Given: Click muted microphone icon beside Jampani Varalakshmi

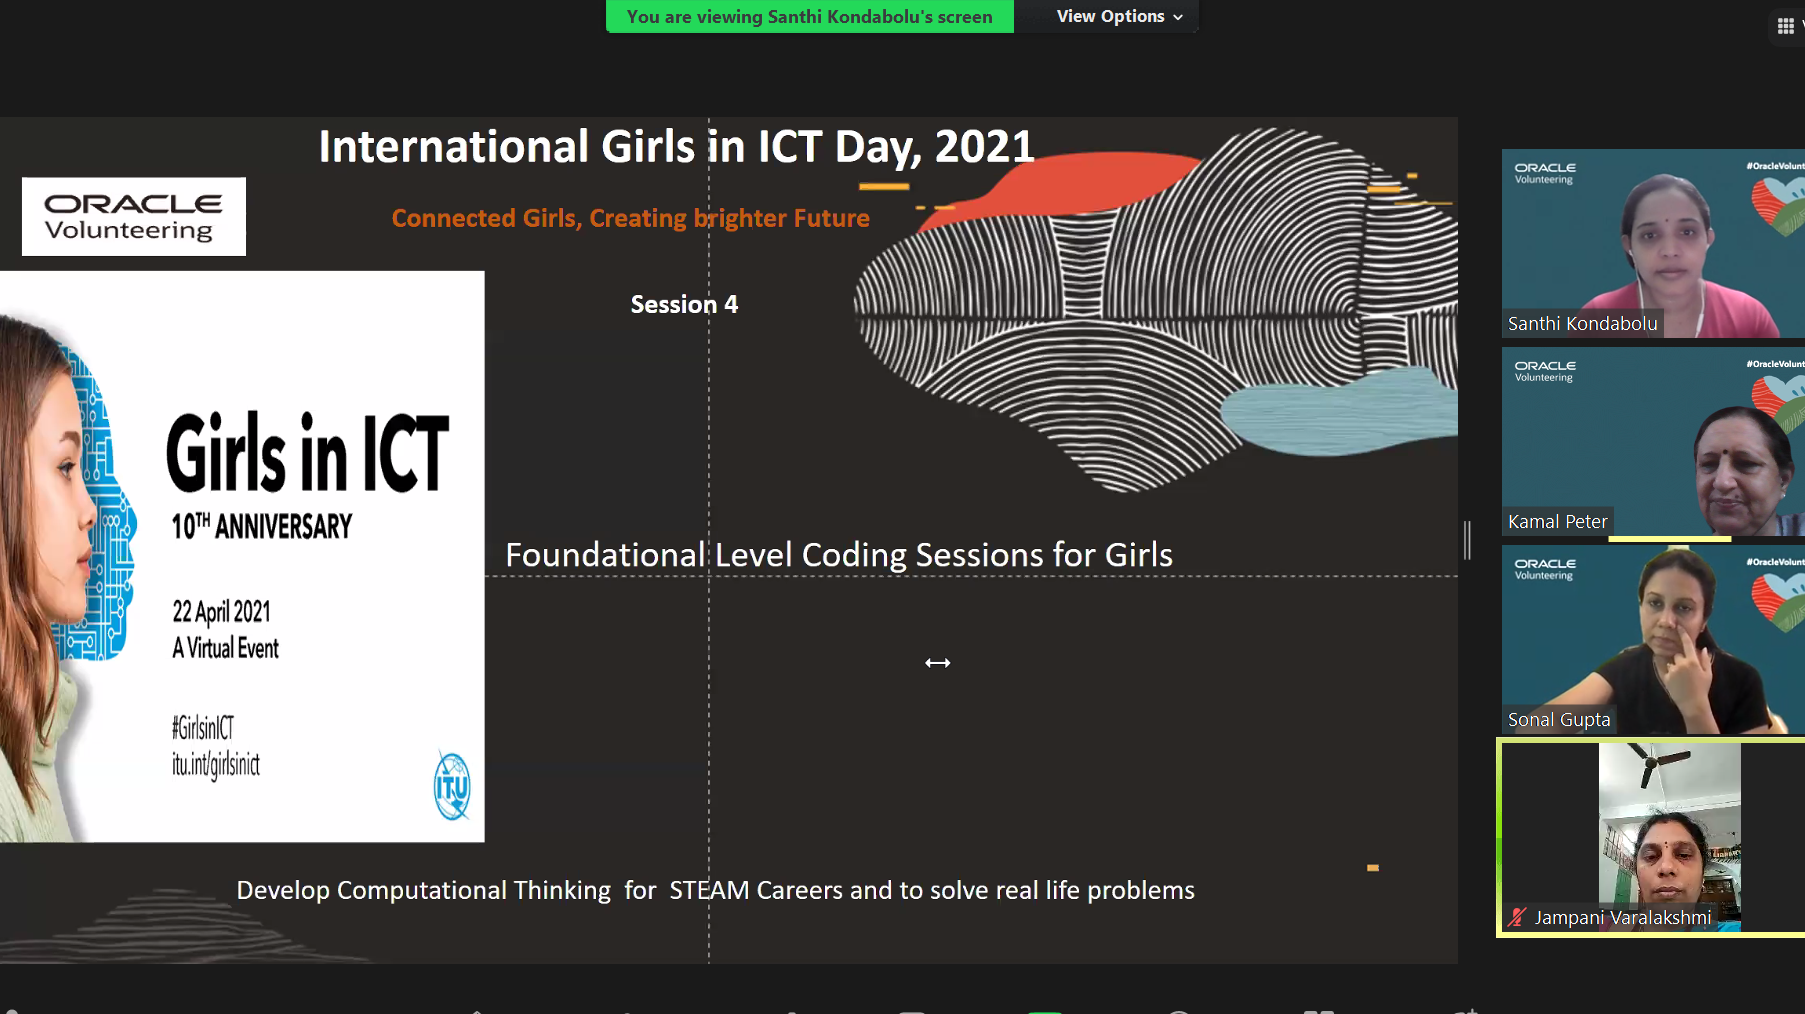Looking at the screenshot, I should tap(1518, 917).
